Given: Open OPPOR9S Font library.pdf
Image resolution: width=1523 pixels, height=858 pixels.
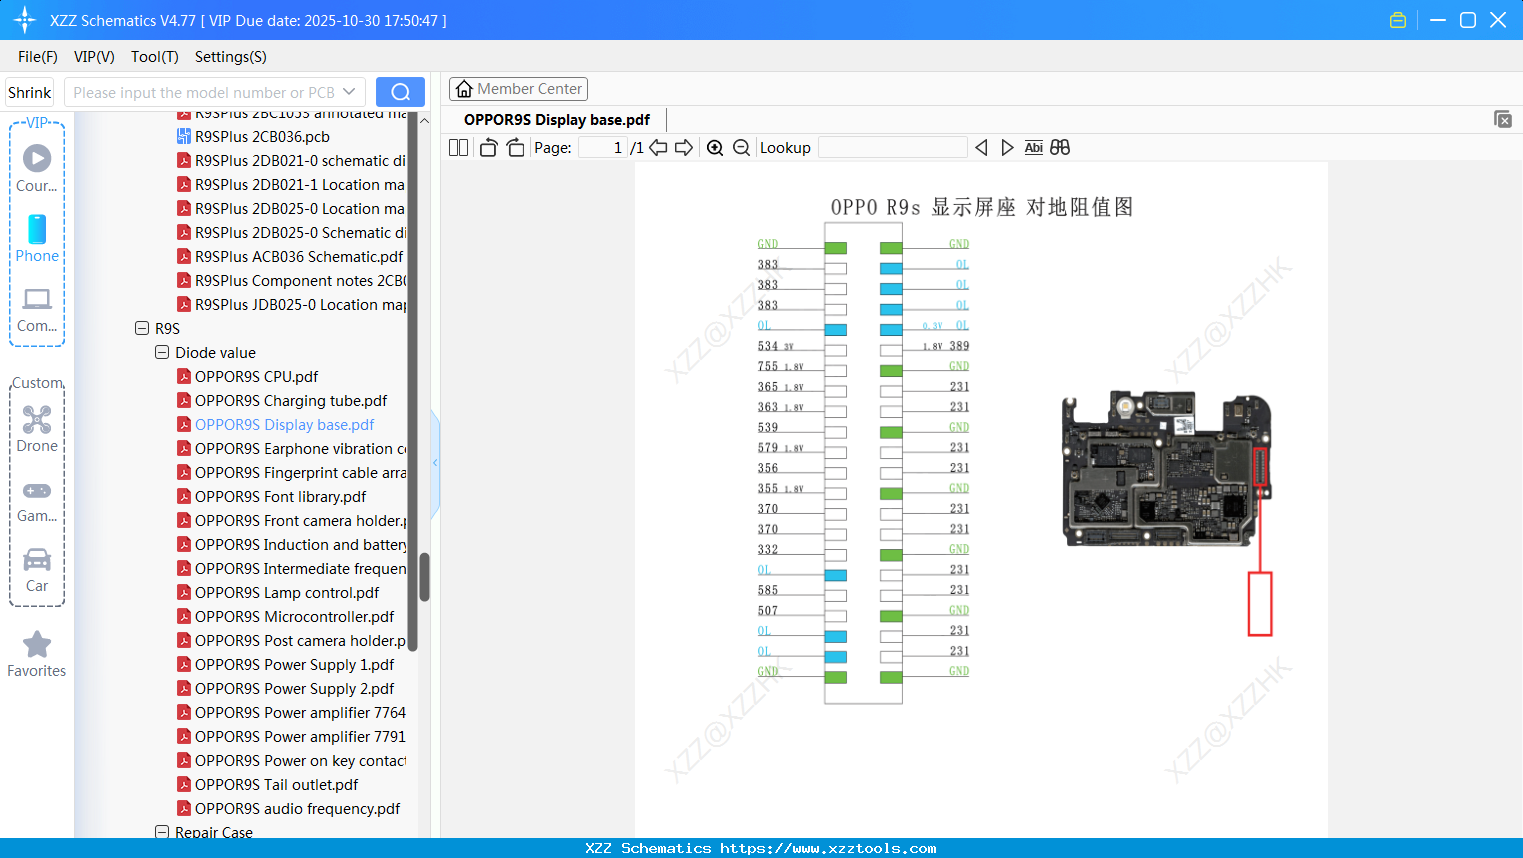Looking at the screenshot, I should click(280, 496).
